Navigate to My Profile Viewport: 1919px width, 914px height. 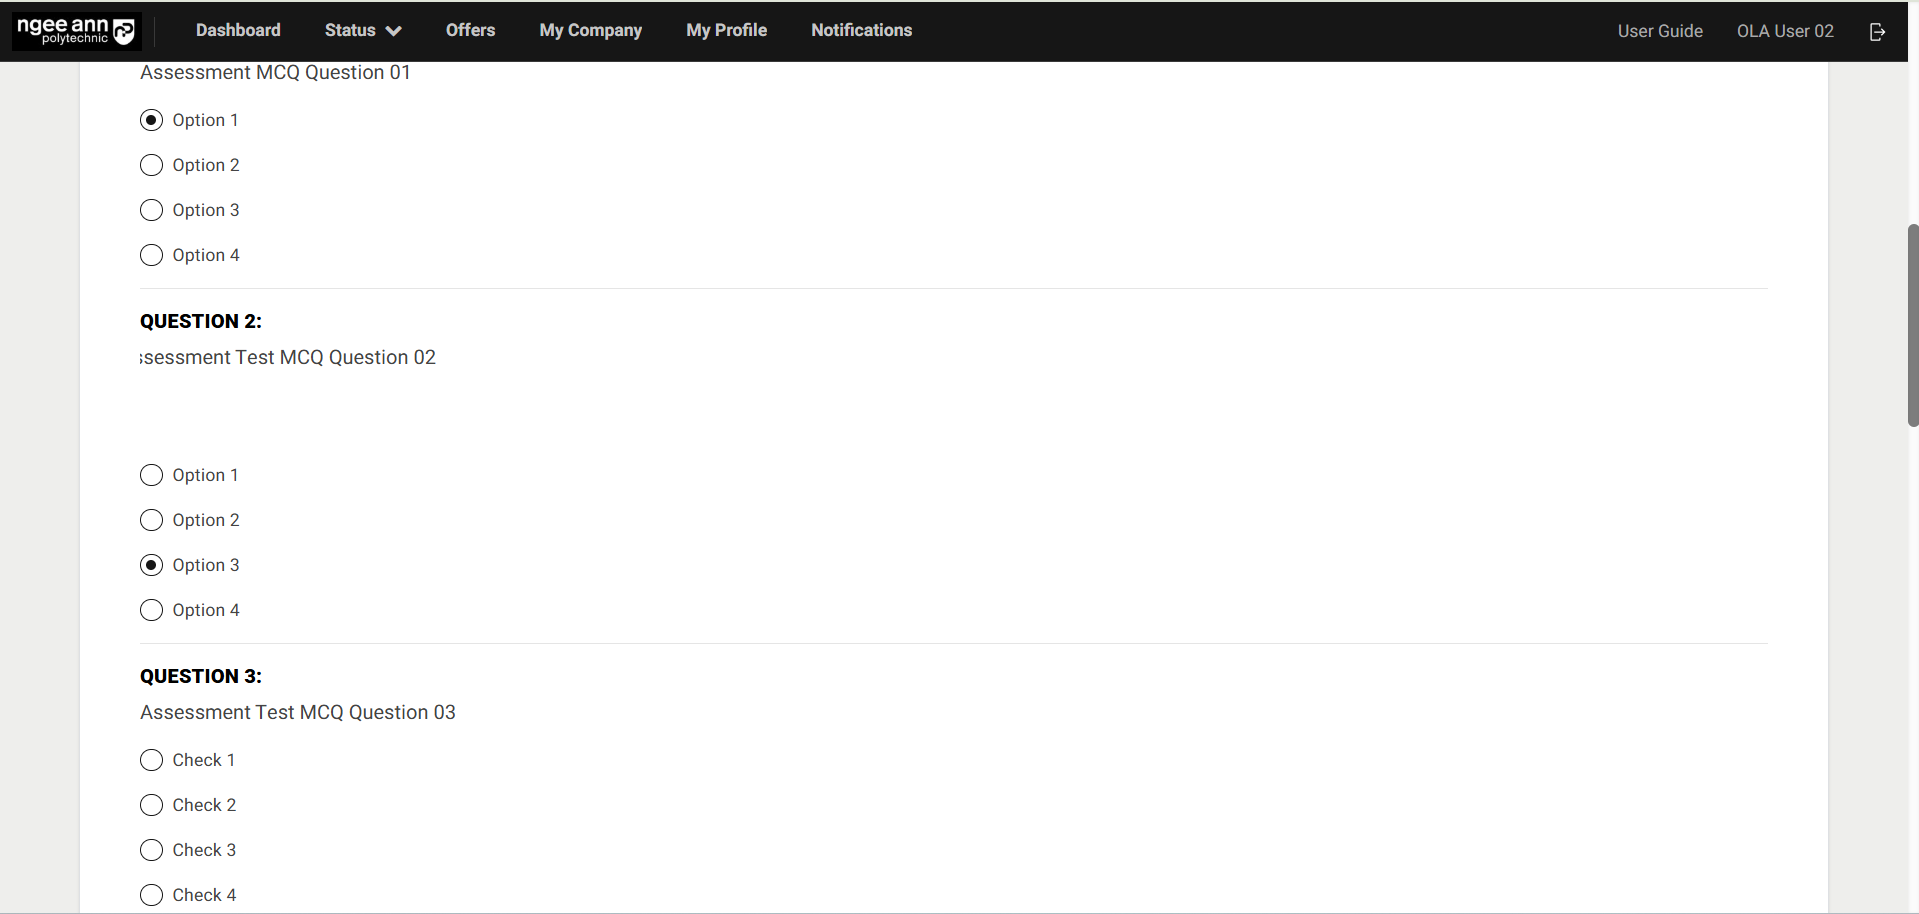(726, 31)
